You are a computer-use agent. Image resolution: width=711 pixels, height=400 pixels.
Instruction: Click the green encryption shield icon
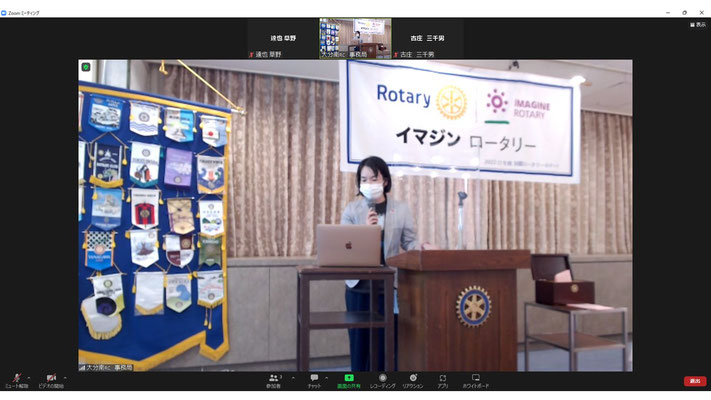point(86,67)
